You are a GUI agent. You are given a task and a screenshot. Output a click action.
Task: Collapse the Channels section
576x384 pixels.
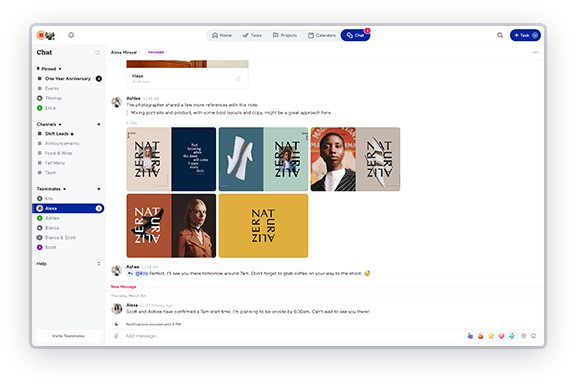click(x=60, y=124)
